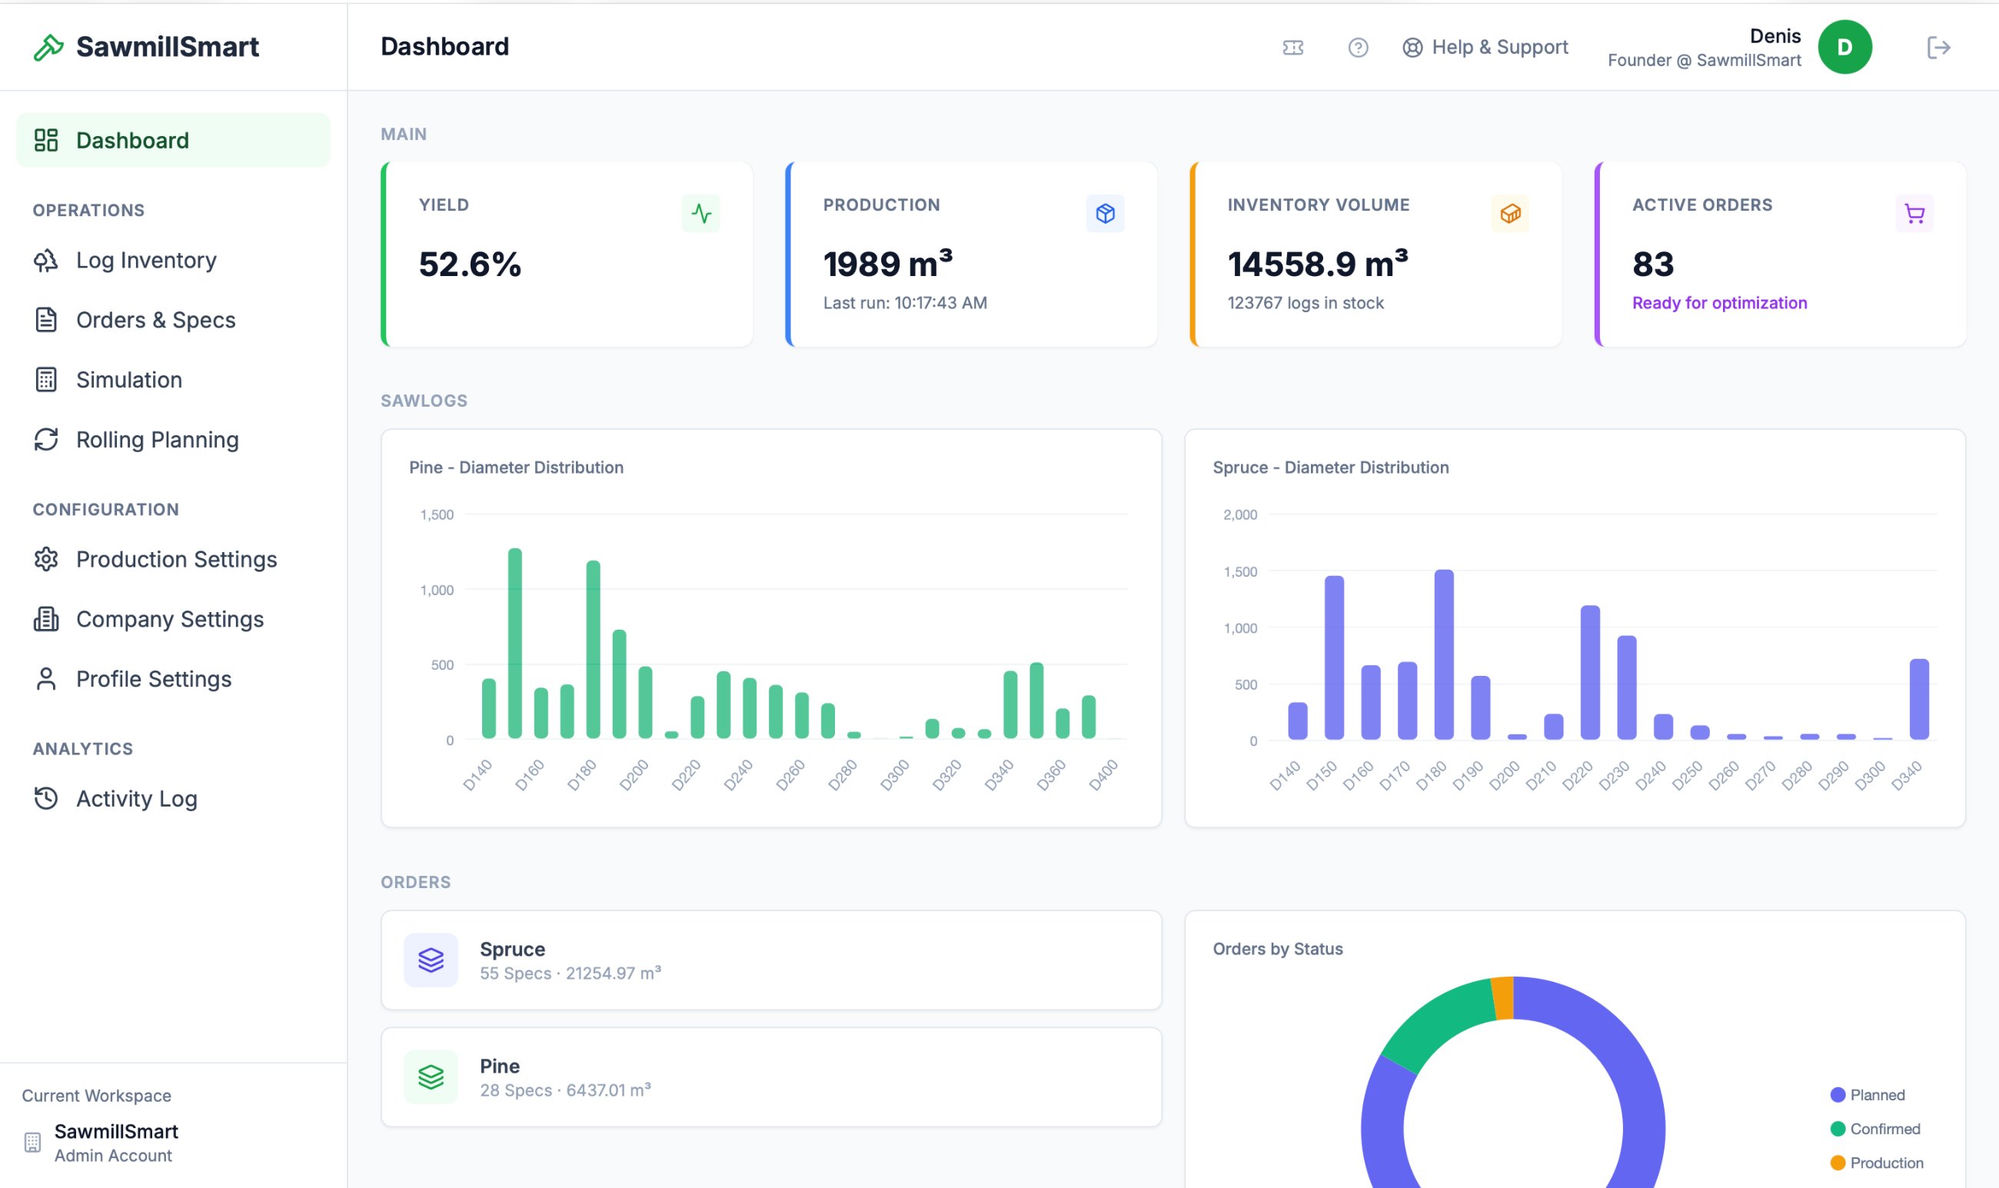Click the lifebuoy icon beside Help & Support
The height and width of the screenshot is (1188, 1999).
pos(1412,47)
